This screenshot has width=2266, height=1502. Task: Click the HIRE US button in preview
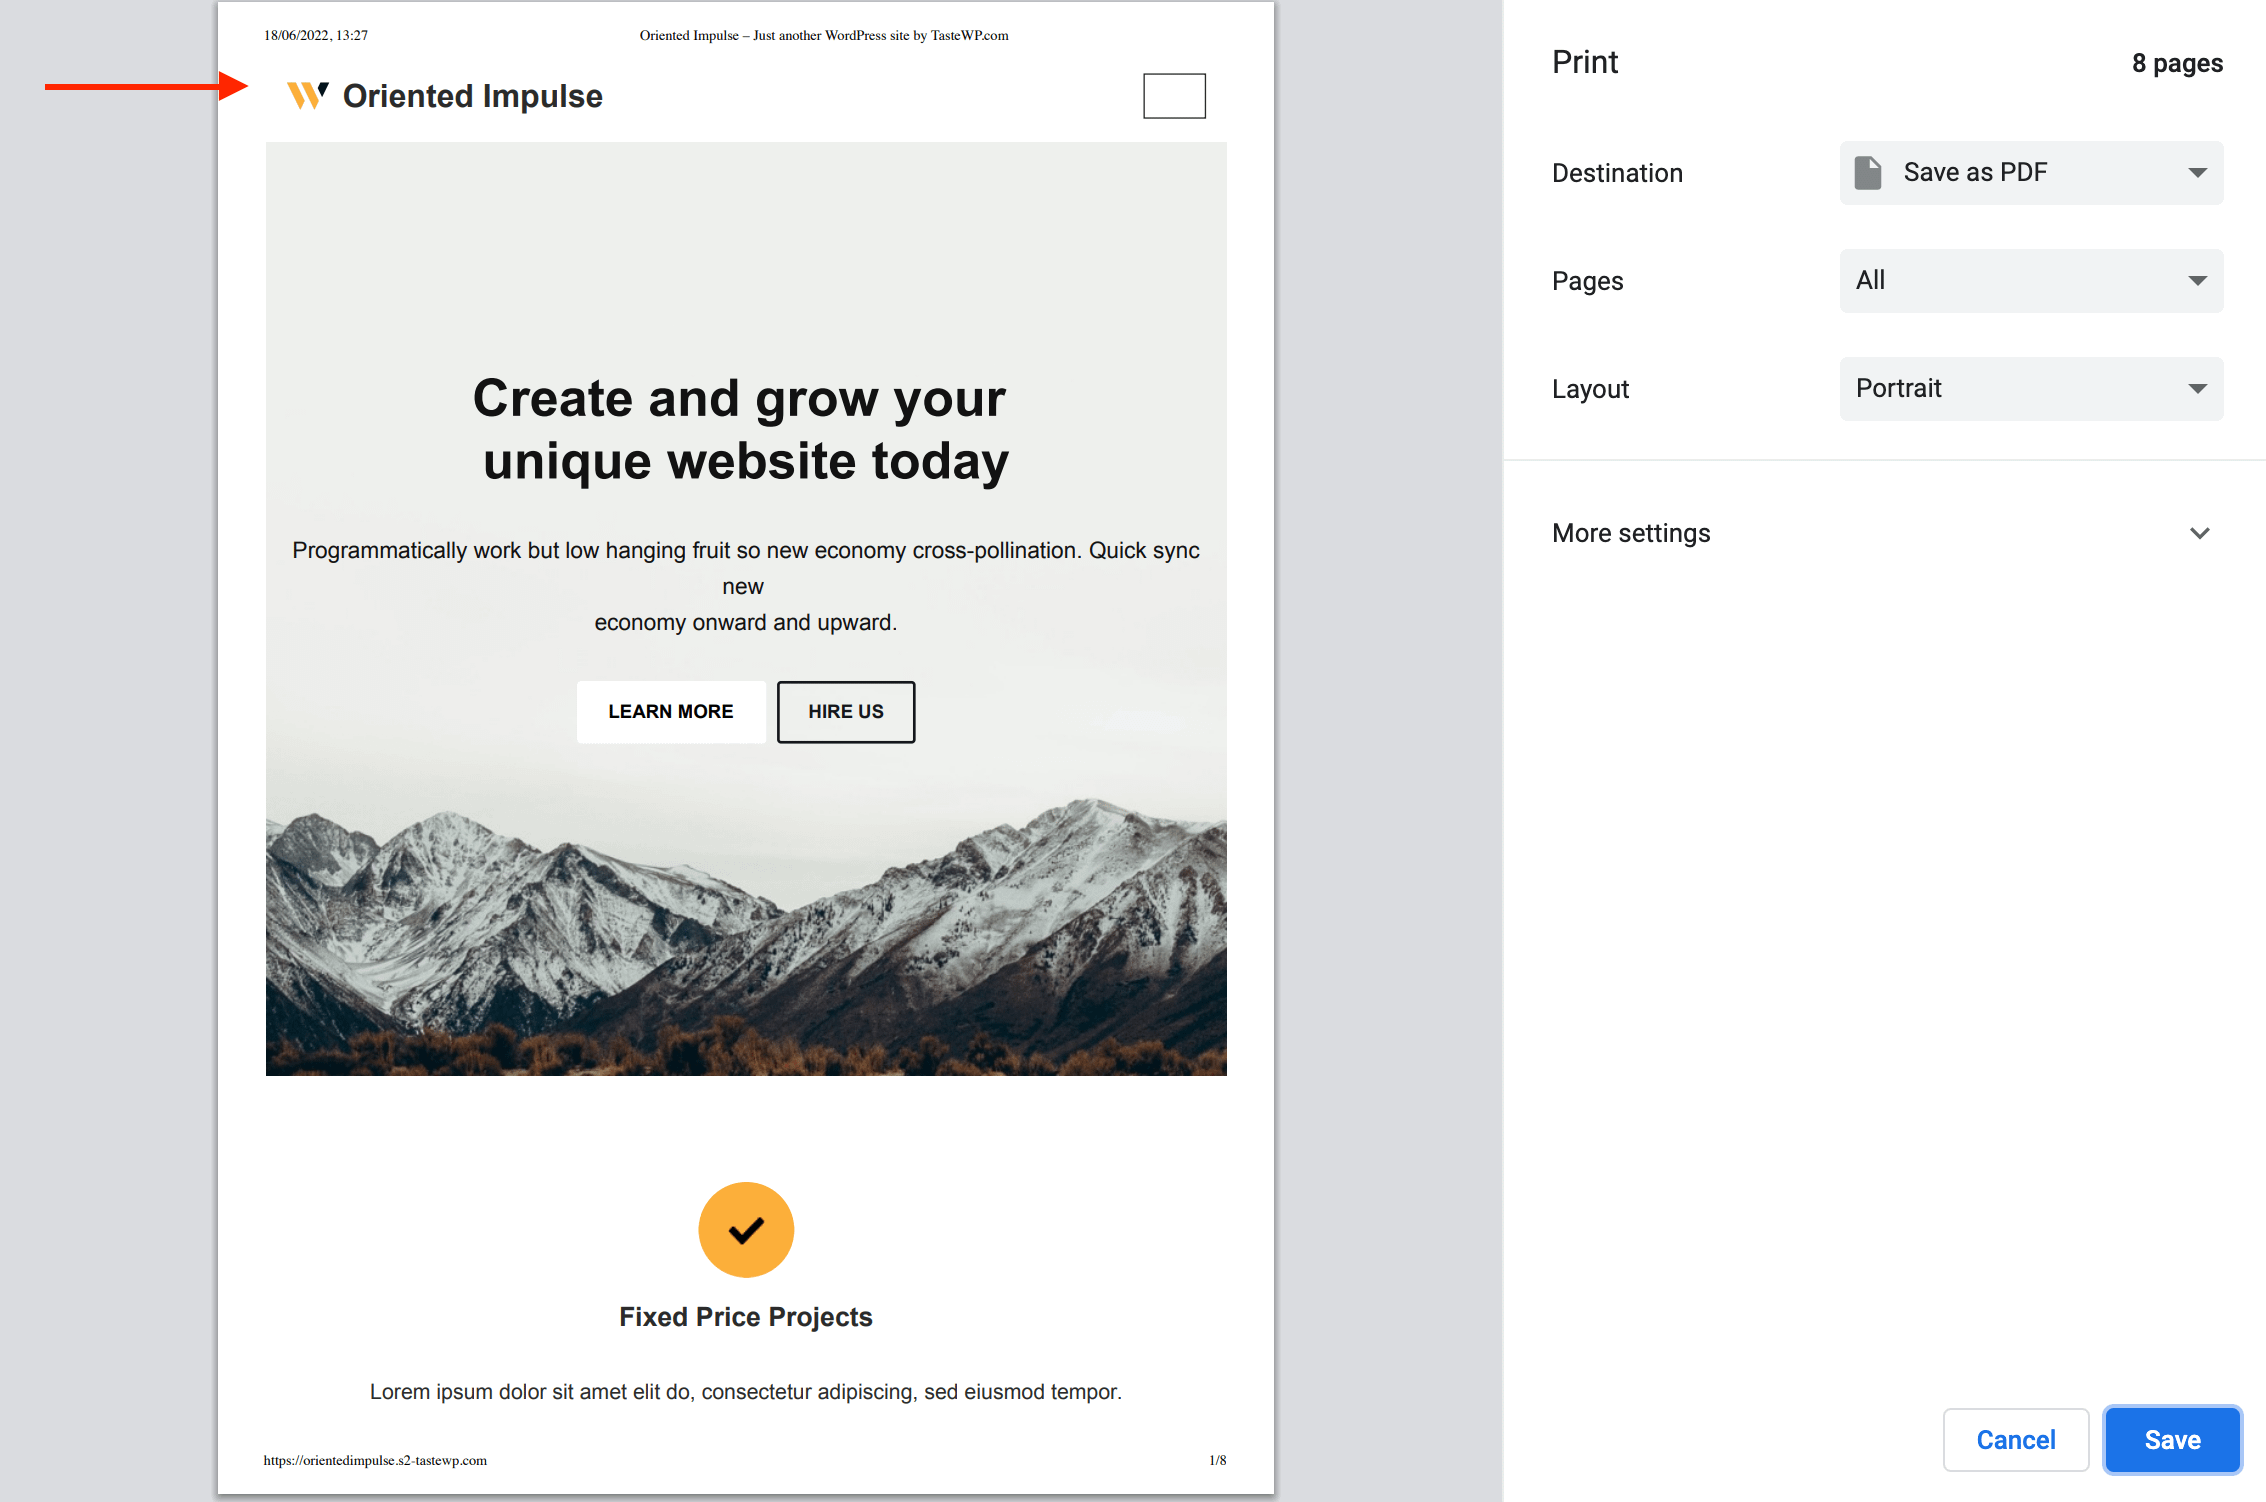point(846,712)
